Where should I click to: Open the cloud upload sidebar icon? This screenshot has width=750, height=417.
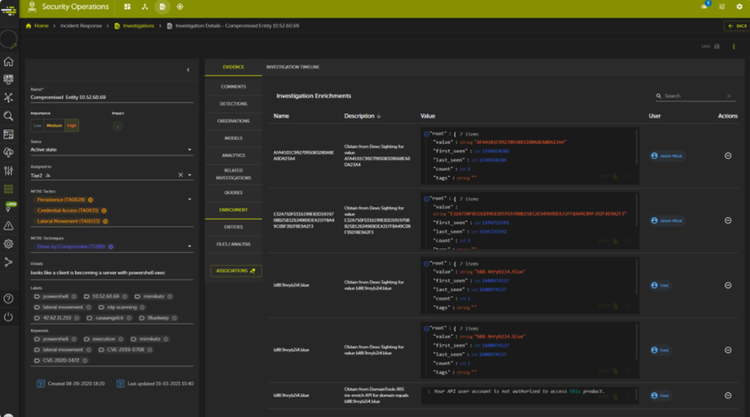[x=9, y=153]
